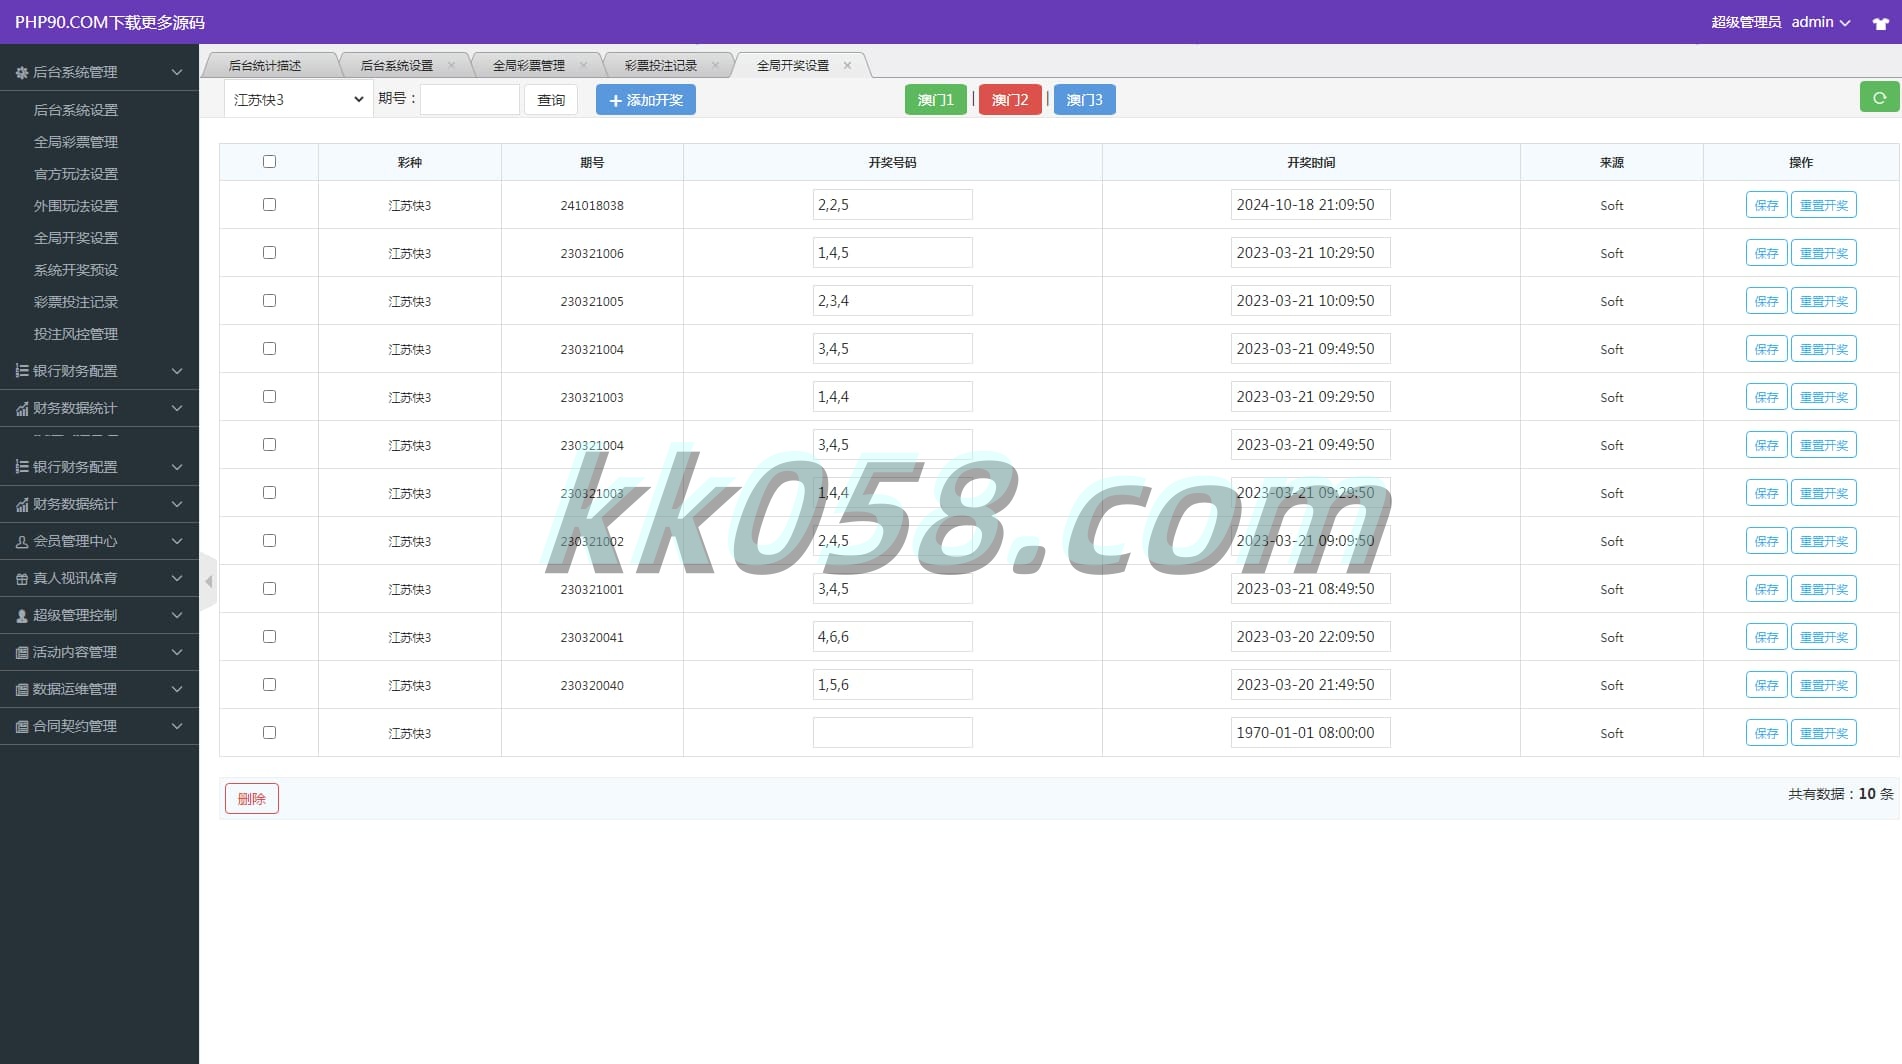Click 保存 for period 241018038
The width and height of the screenshot is (1902, 1064).
click(x=1766, y=205)
